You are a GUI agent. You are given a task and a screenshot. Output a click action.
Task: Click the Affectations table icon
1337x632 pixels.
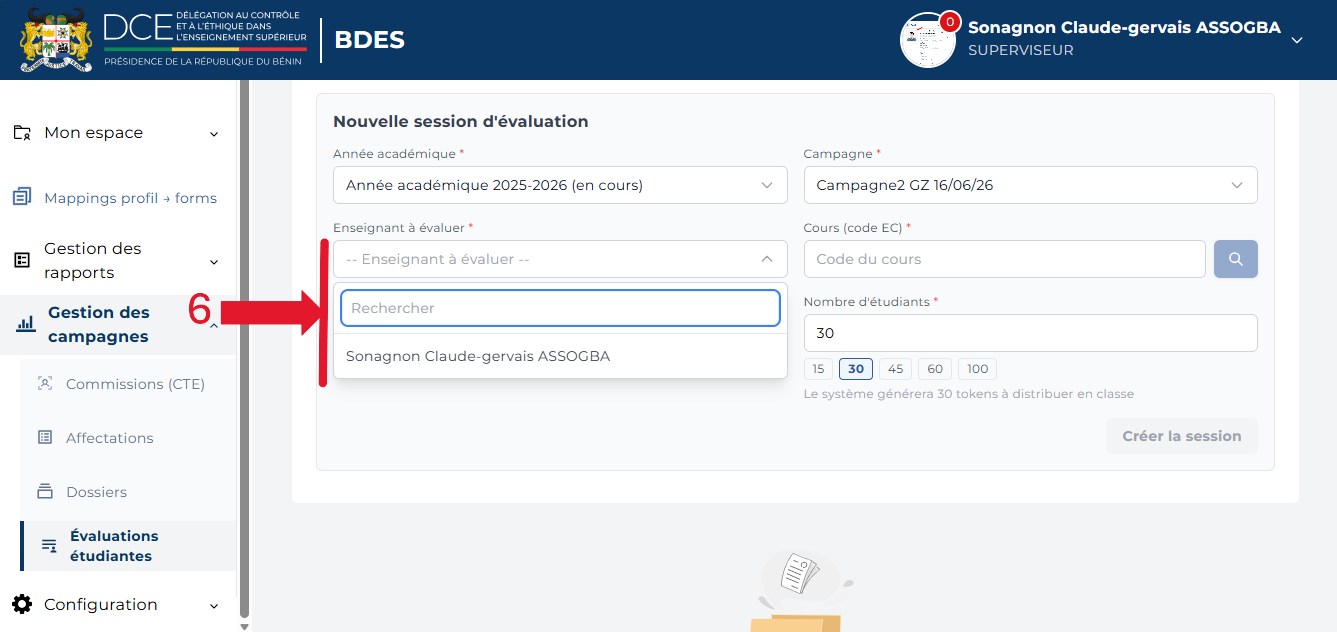[x=45, y=438]
